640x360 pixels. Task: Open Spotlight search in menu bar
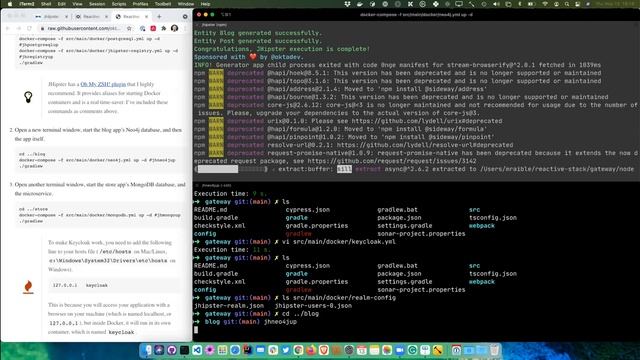(567, 4)
